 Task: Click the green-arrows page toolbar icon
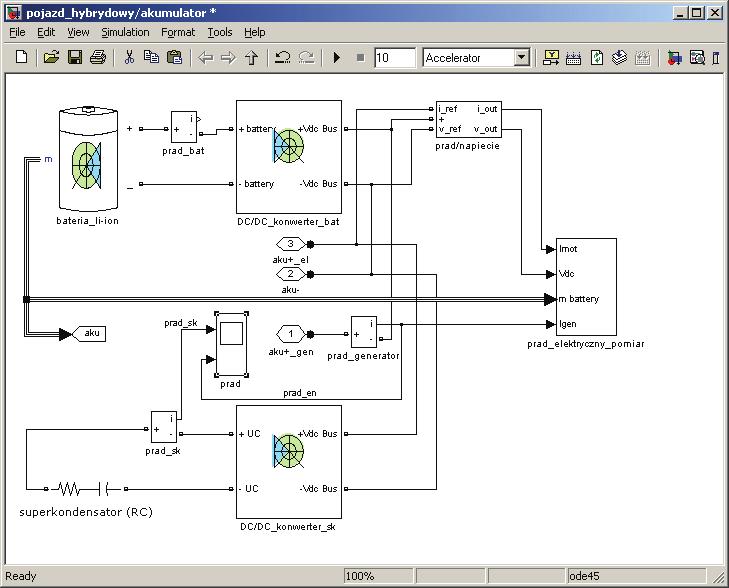(597, 58)
